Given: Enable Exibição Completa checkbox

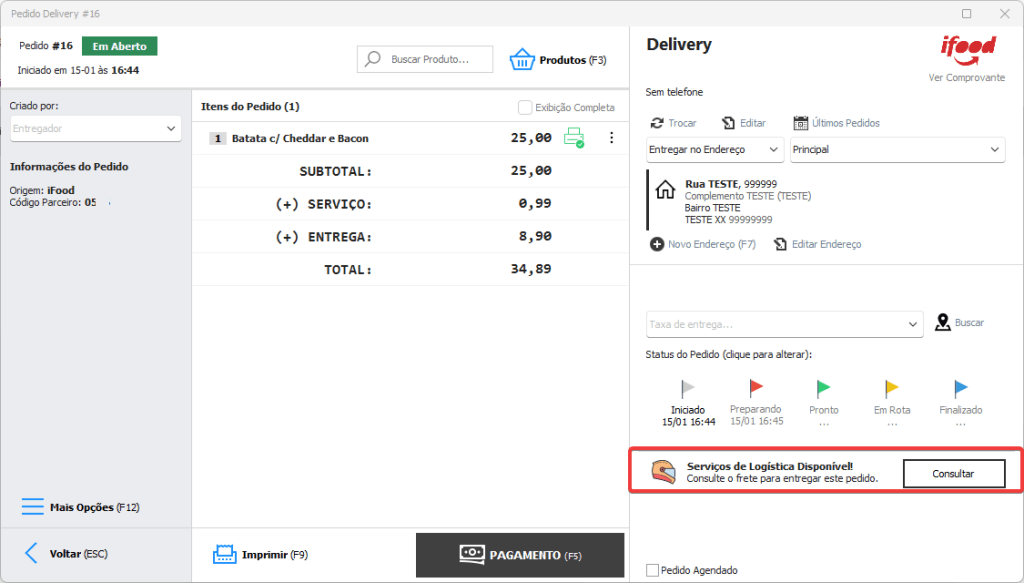Looking at the screenshot, I should [525, 107].
